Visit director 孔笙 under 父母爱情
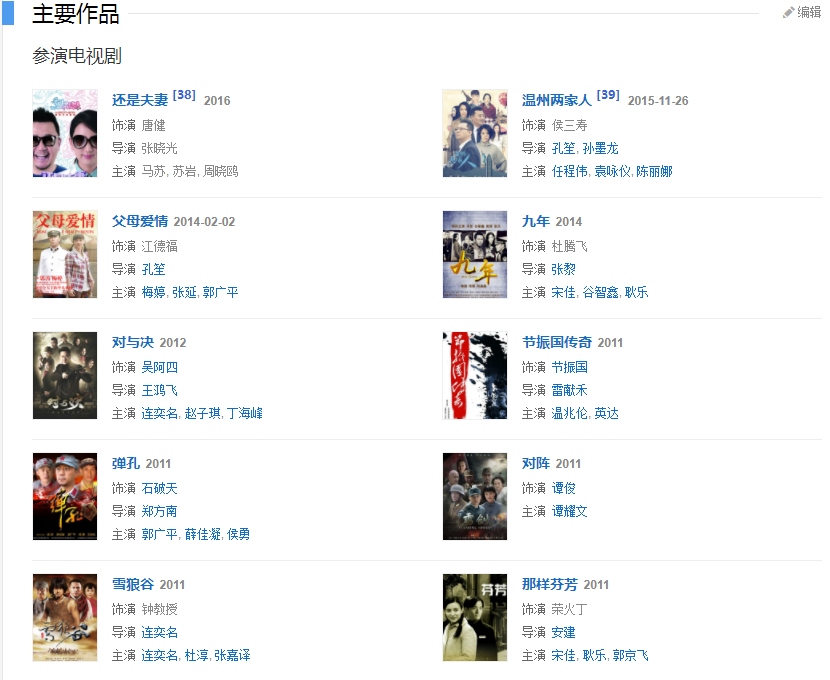 click(x=154, y=269)
